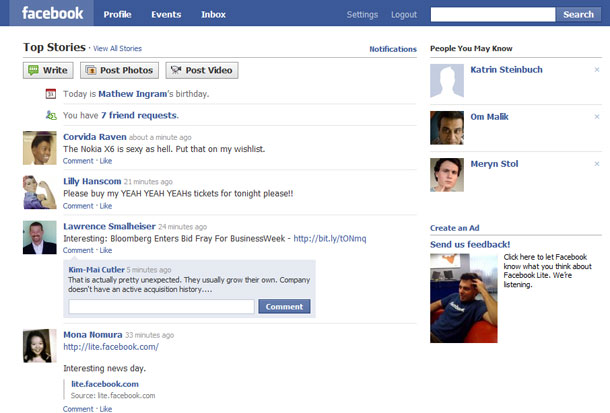Screen dimensions: 610x413
Task: Dismiss the Katrin Steinbuch suggestion
Action: [x=597, y=70]
